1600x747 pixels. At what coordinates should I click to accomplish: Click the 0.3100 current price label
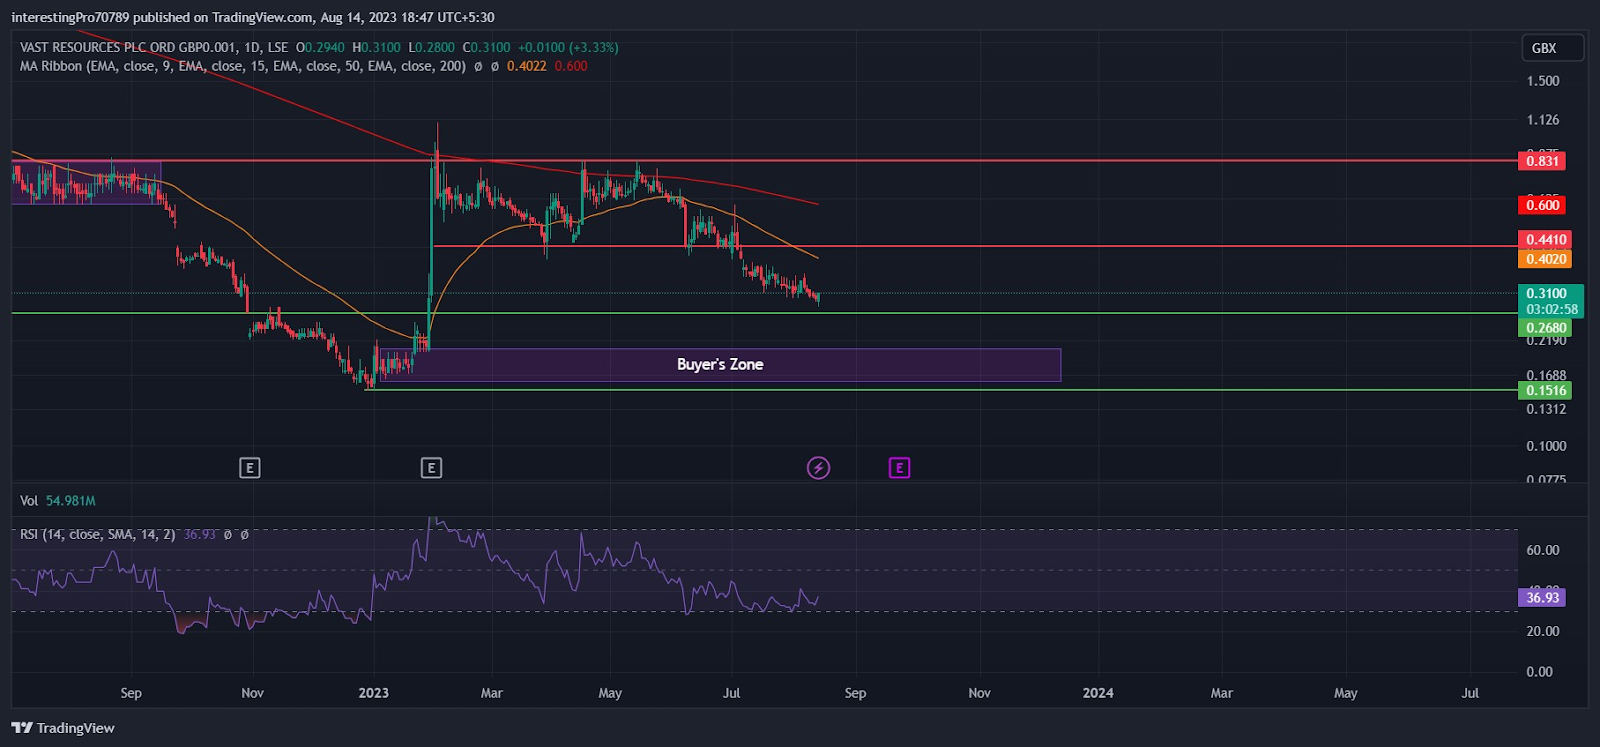[1551, 301]
